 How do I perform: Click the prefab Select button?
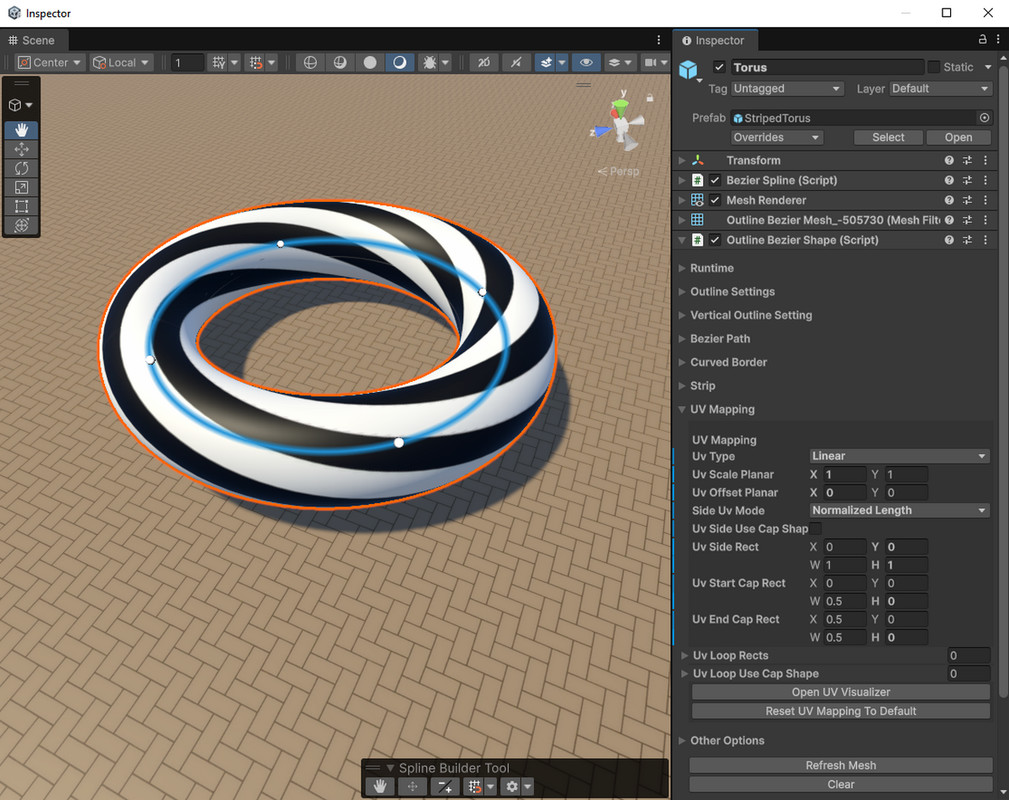(888, 138)
